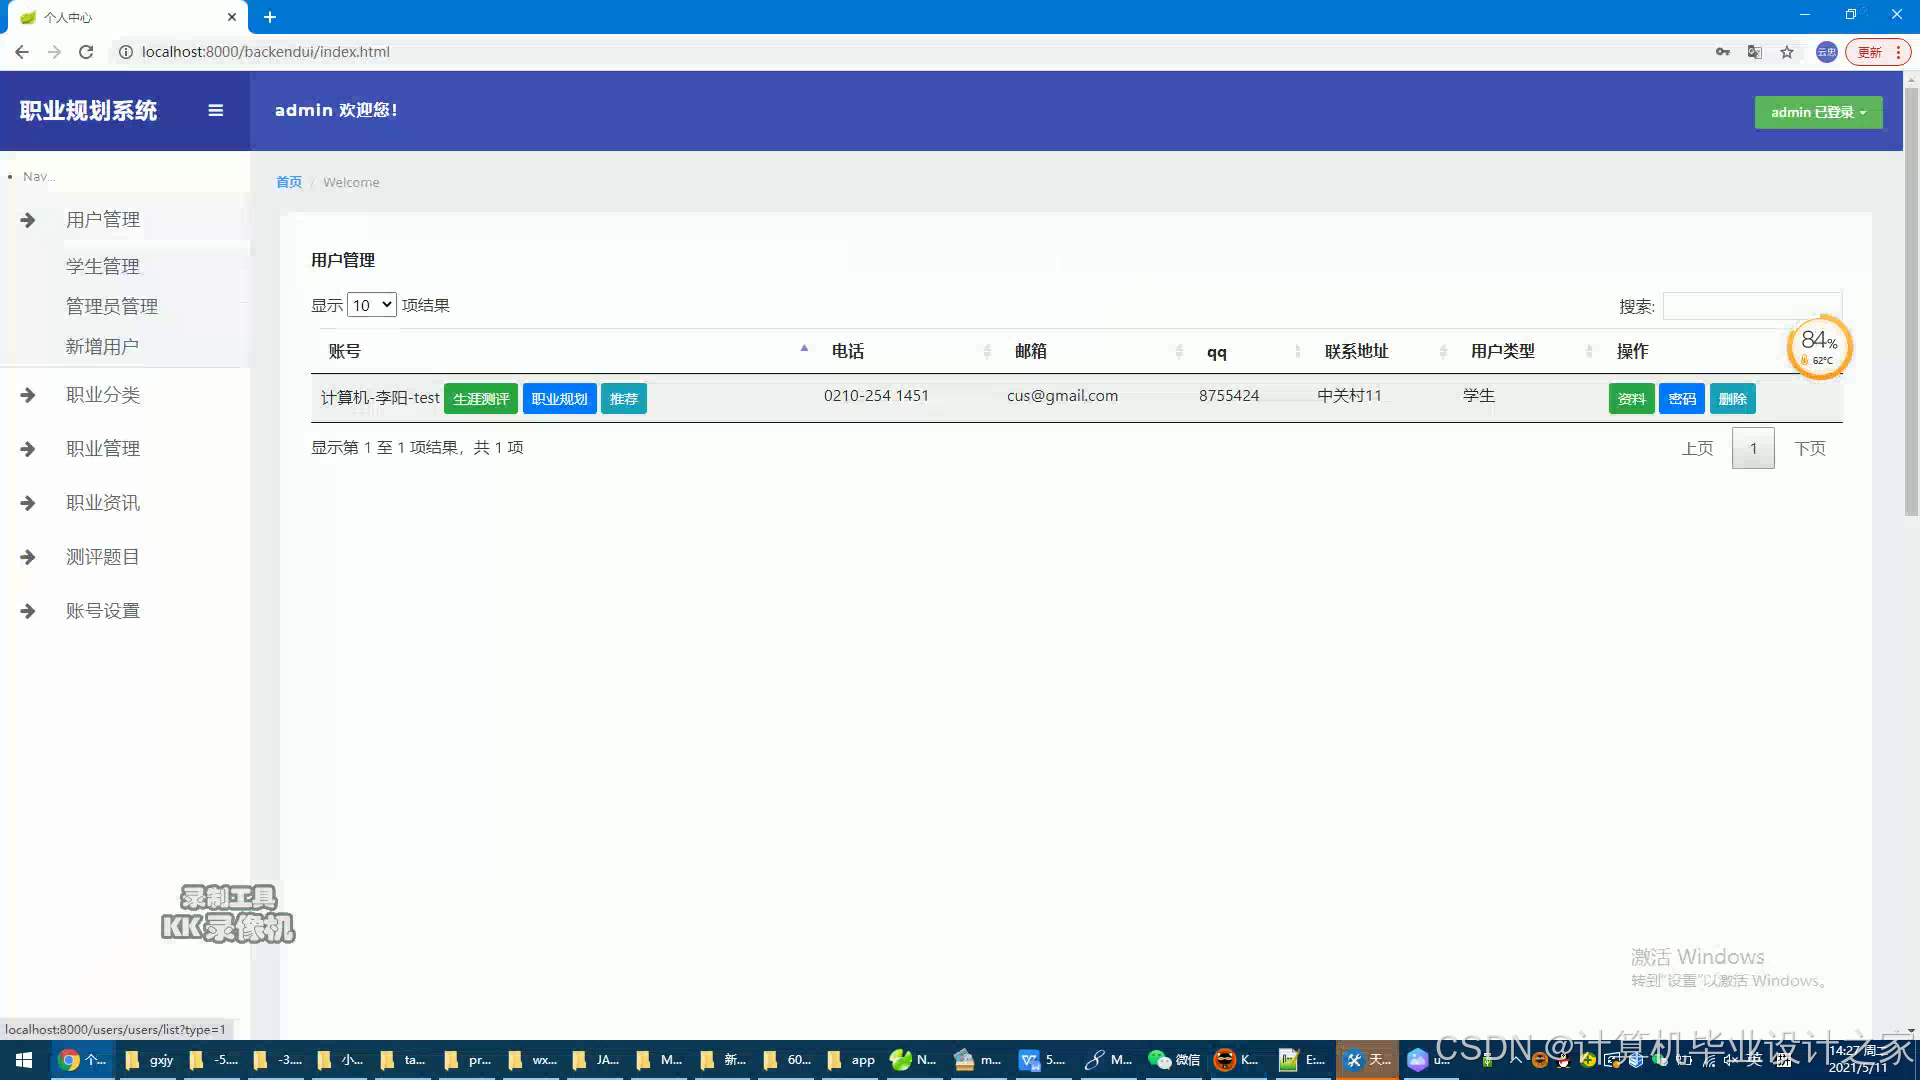The height and width of the screenshot is (1080, 1920).
Task: Select 学生管理 in the sidebar
Action: [x=103, y=266]
